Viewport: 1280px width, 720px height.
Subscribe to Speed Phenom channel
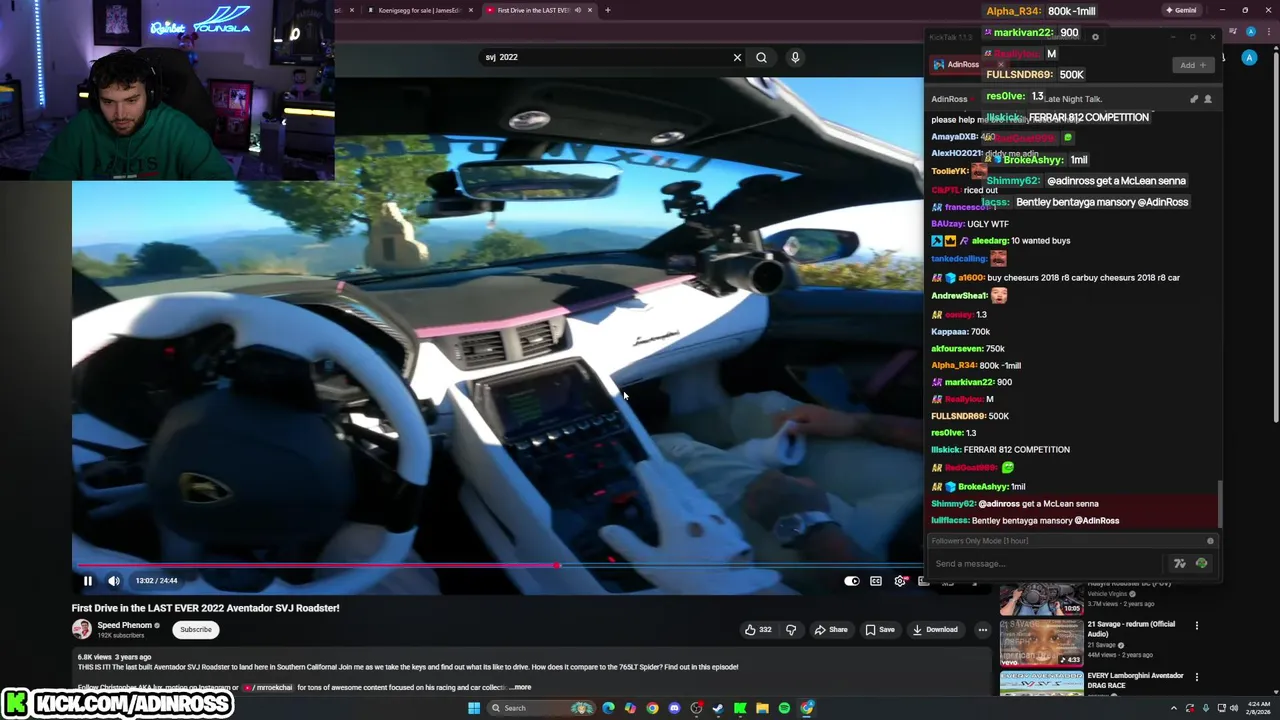[x=196, y=630]
